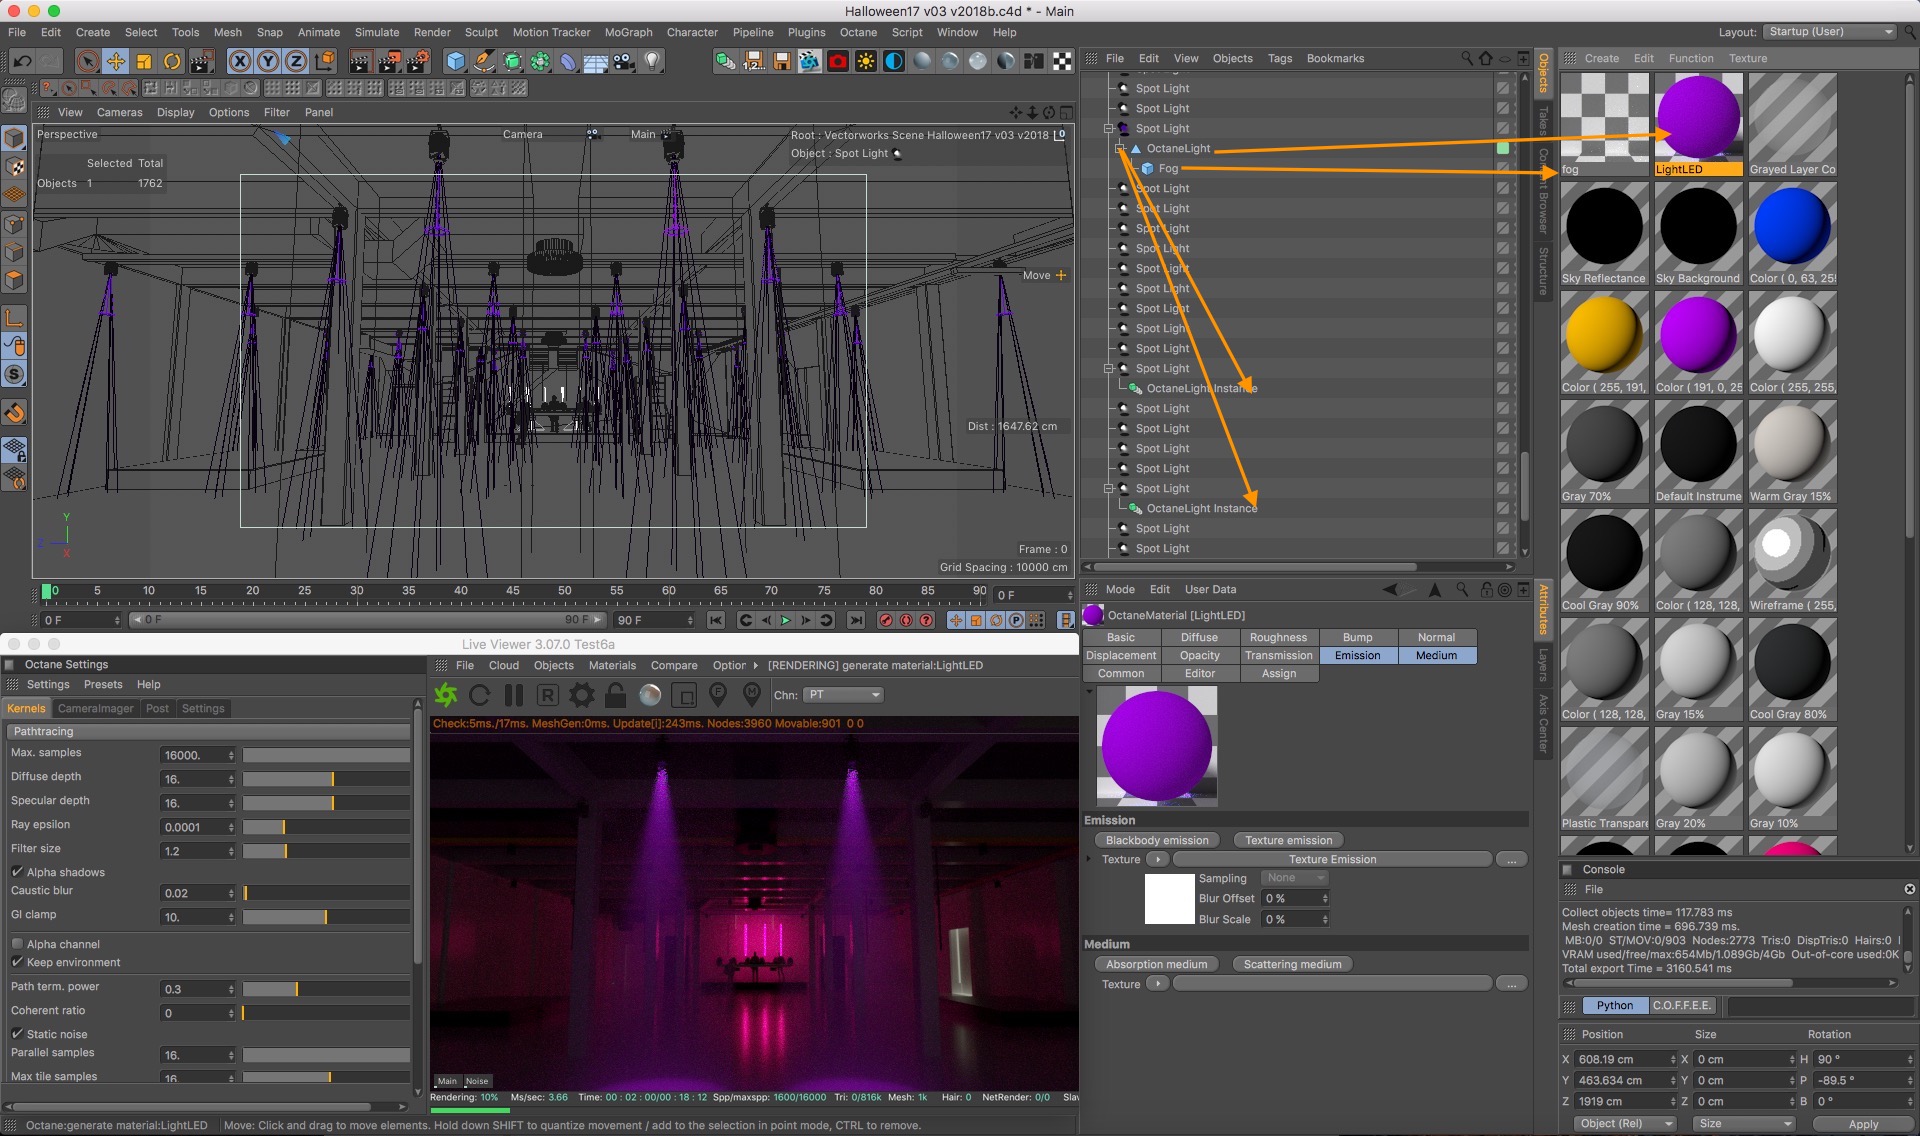Open the MoGraph menu
The height and width of the screenshot is (1136, 1920).
pos(628,32)
